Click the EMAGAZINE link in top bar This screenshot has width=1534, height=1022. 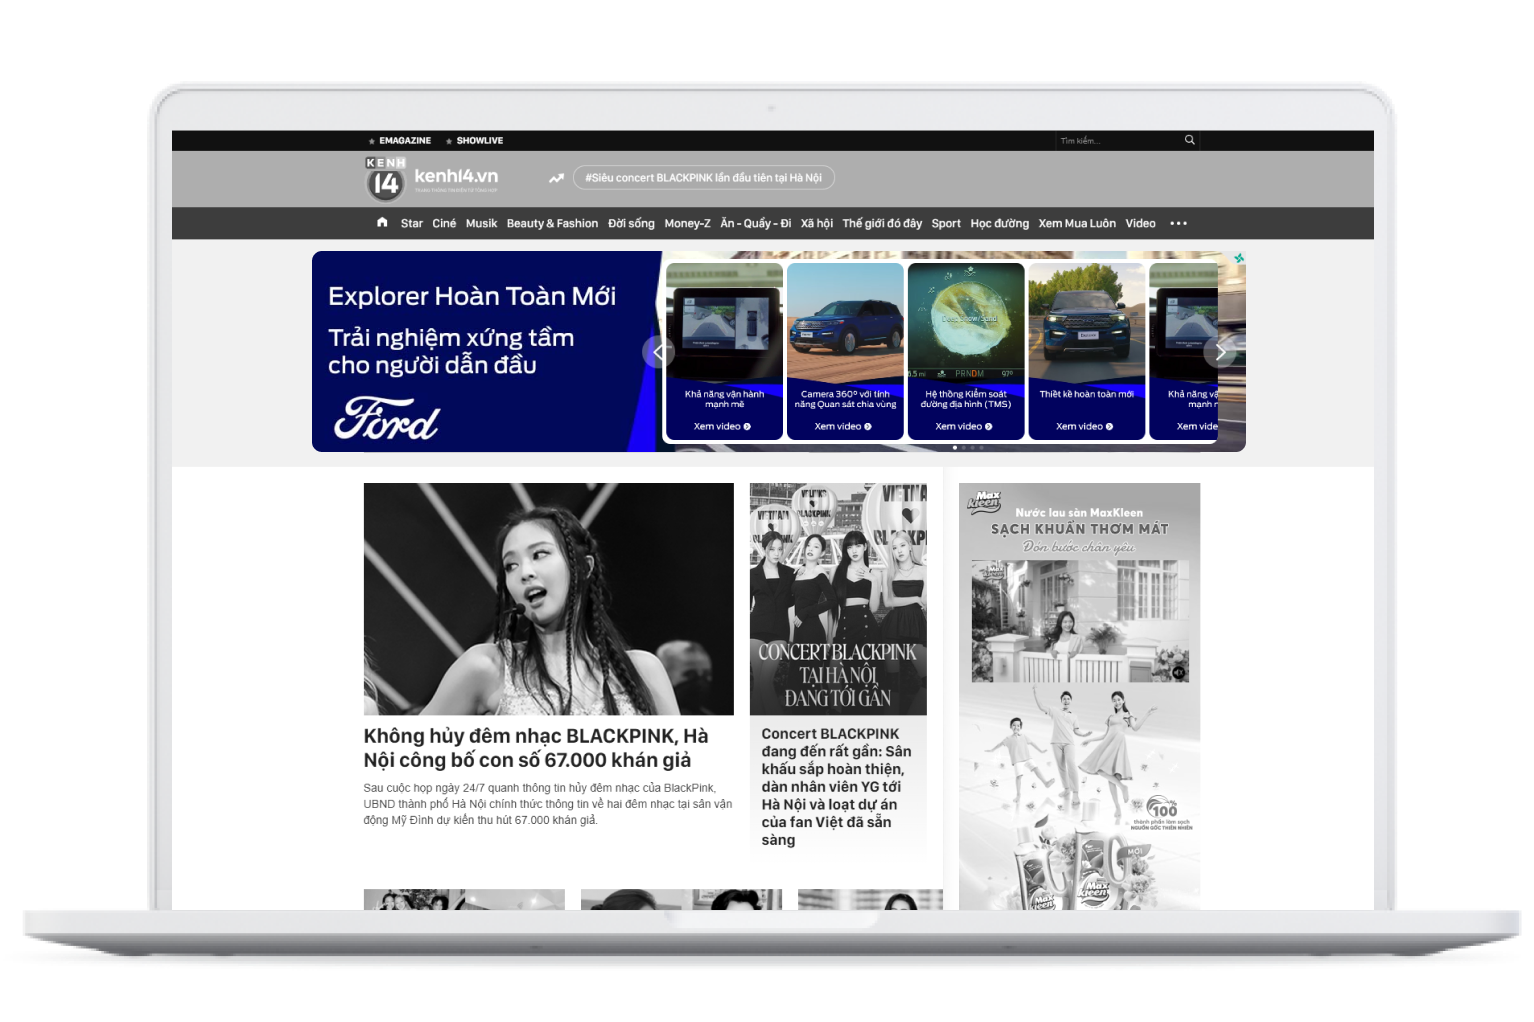tap(404, 141)
